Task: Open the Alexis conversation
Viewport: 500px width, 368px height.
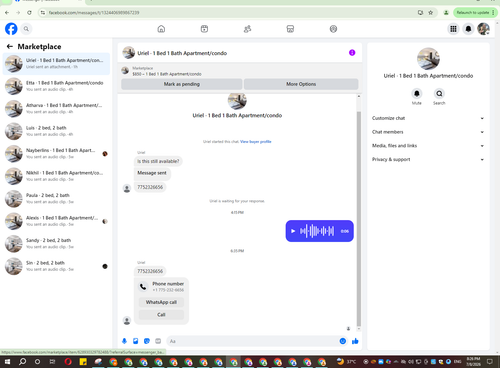Action: (56, 221)
